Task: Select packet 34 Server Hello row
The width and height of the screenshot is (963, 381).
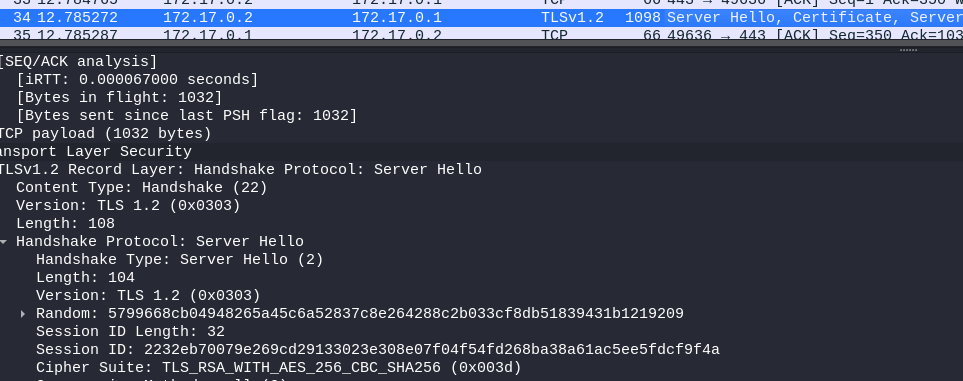Action: tap(482, 18)
